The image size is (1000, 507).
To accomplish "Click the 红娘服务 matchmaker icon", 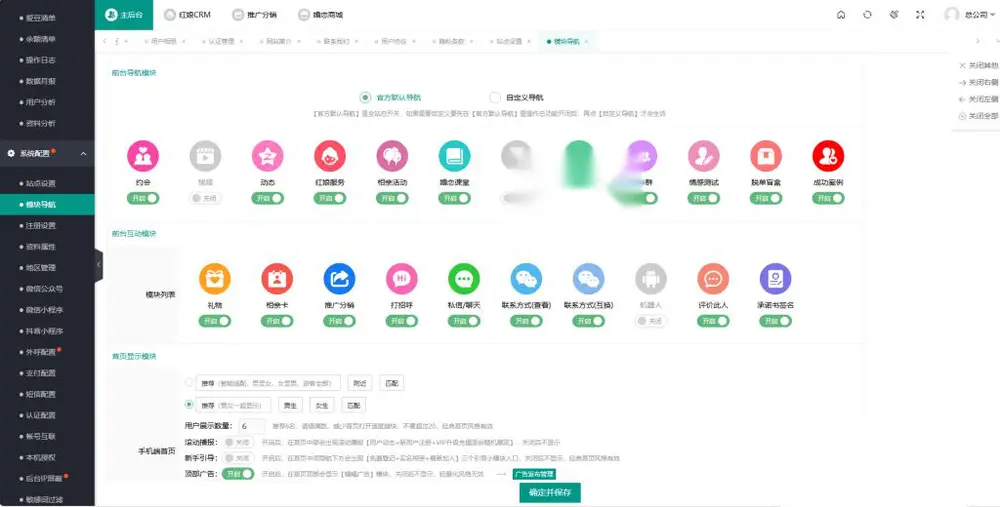I will tap(330, 156).
